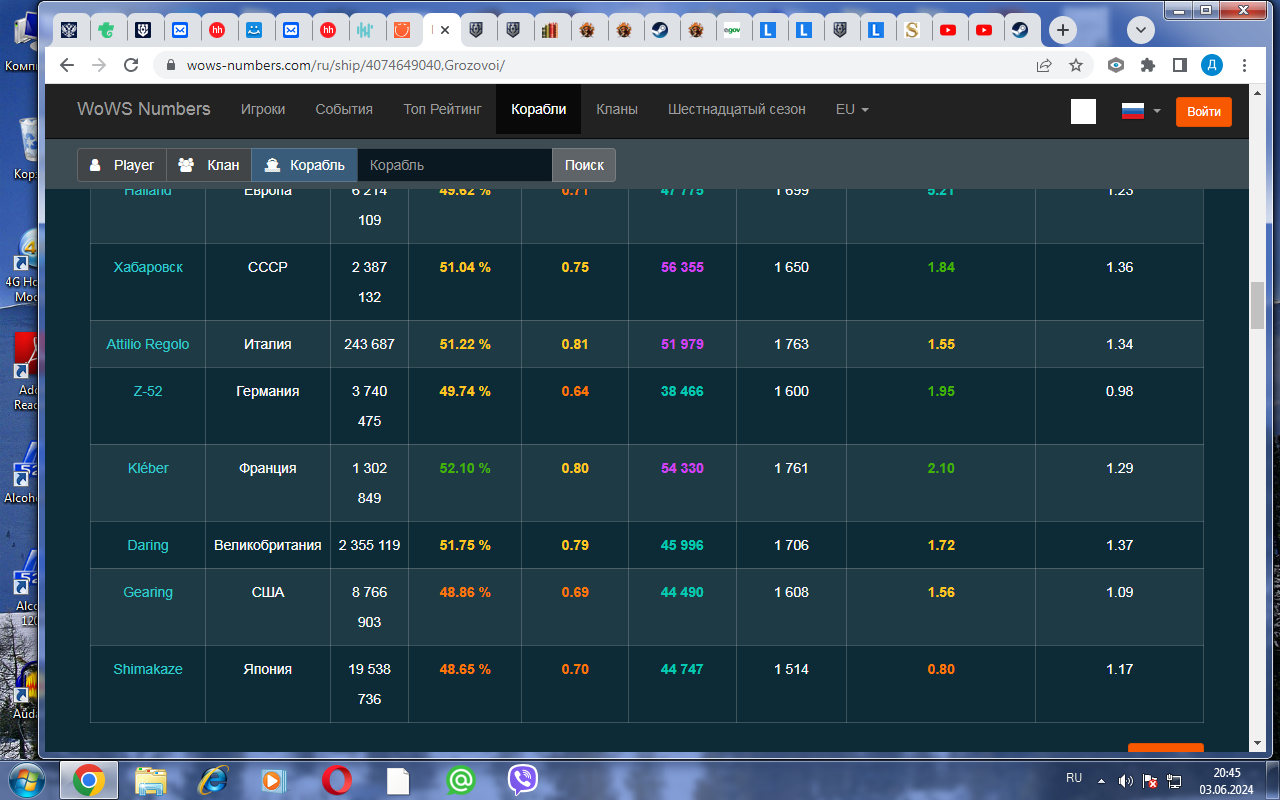Click the orange Войти button
The width and height of the screenshot is (1280, 800).
coord(1204,111)
